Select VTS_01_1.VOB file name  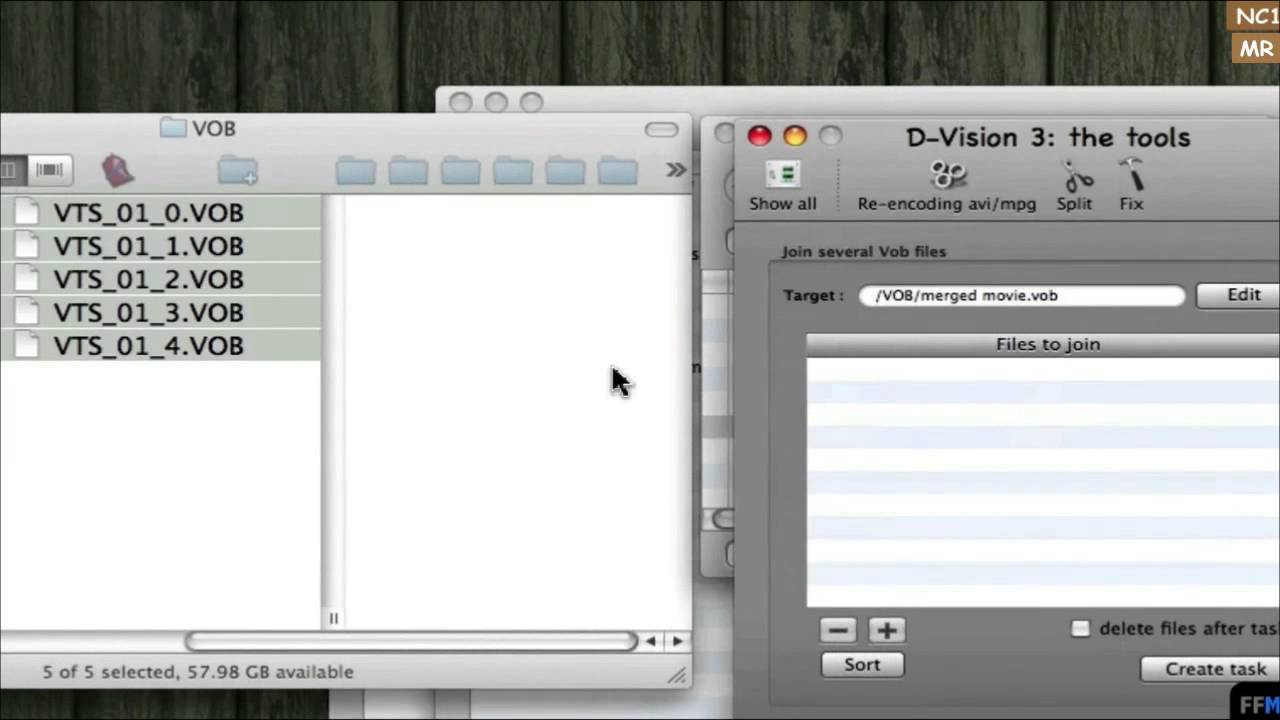coord(148,246)
